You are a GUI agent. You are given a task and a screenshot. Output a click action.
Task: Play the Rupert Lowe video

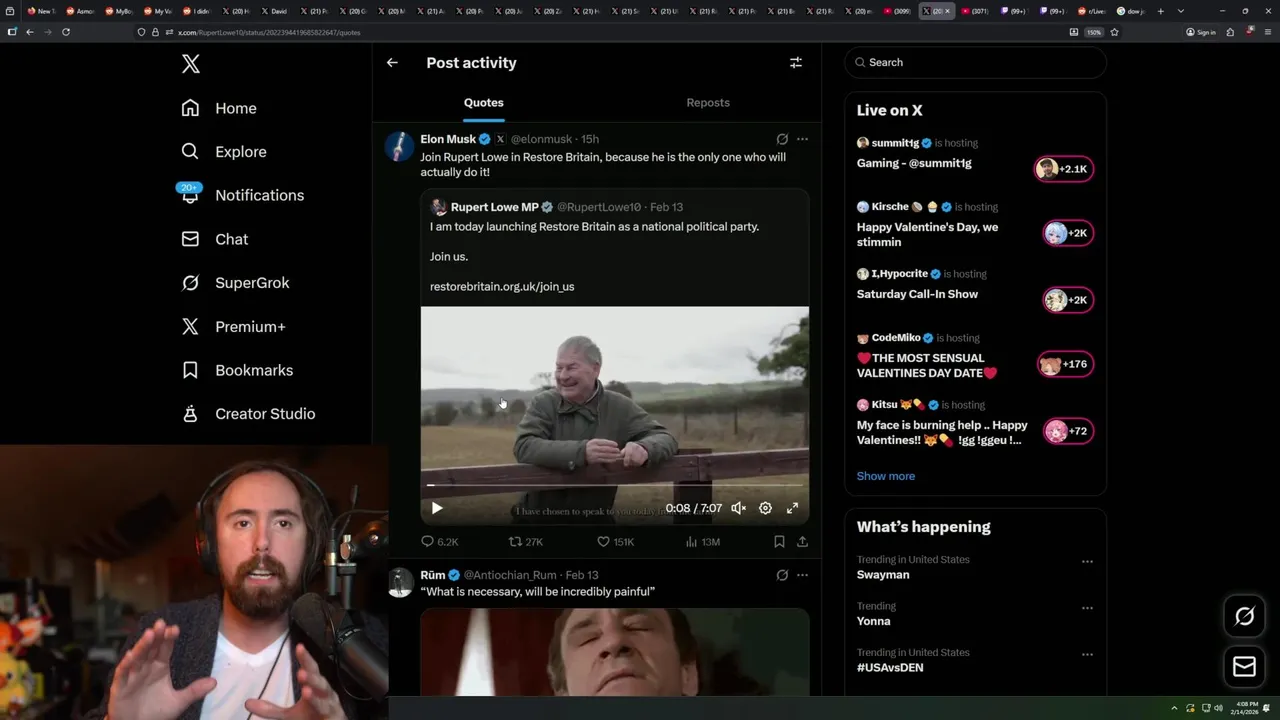pyautogui.click(x=437, y=508)
